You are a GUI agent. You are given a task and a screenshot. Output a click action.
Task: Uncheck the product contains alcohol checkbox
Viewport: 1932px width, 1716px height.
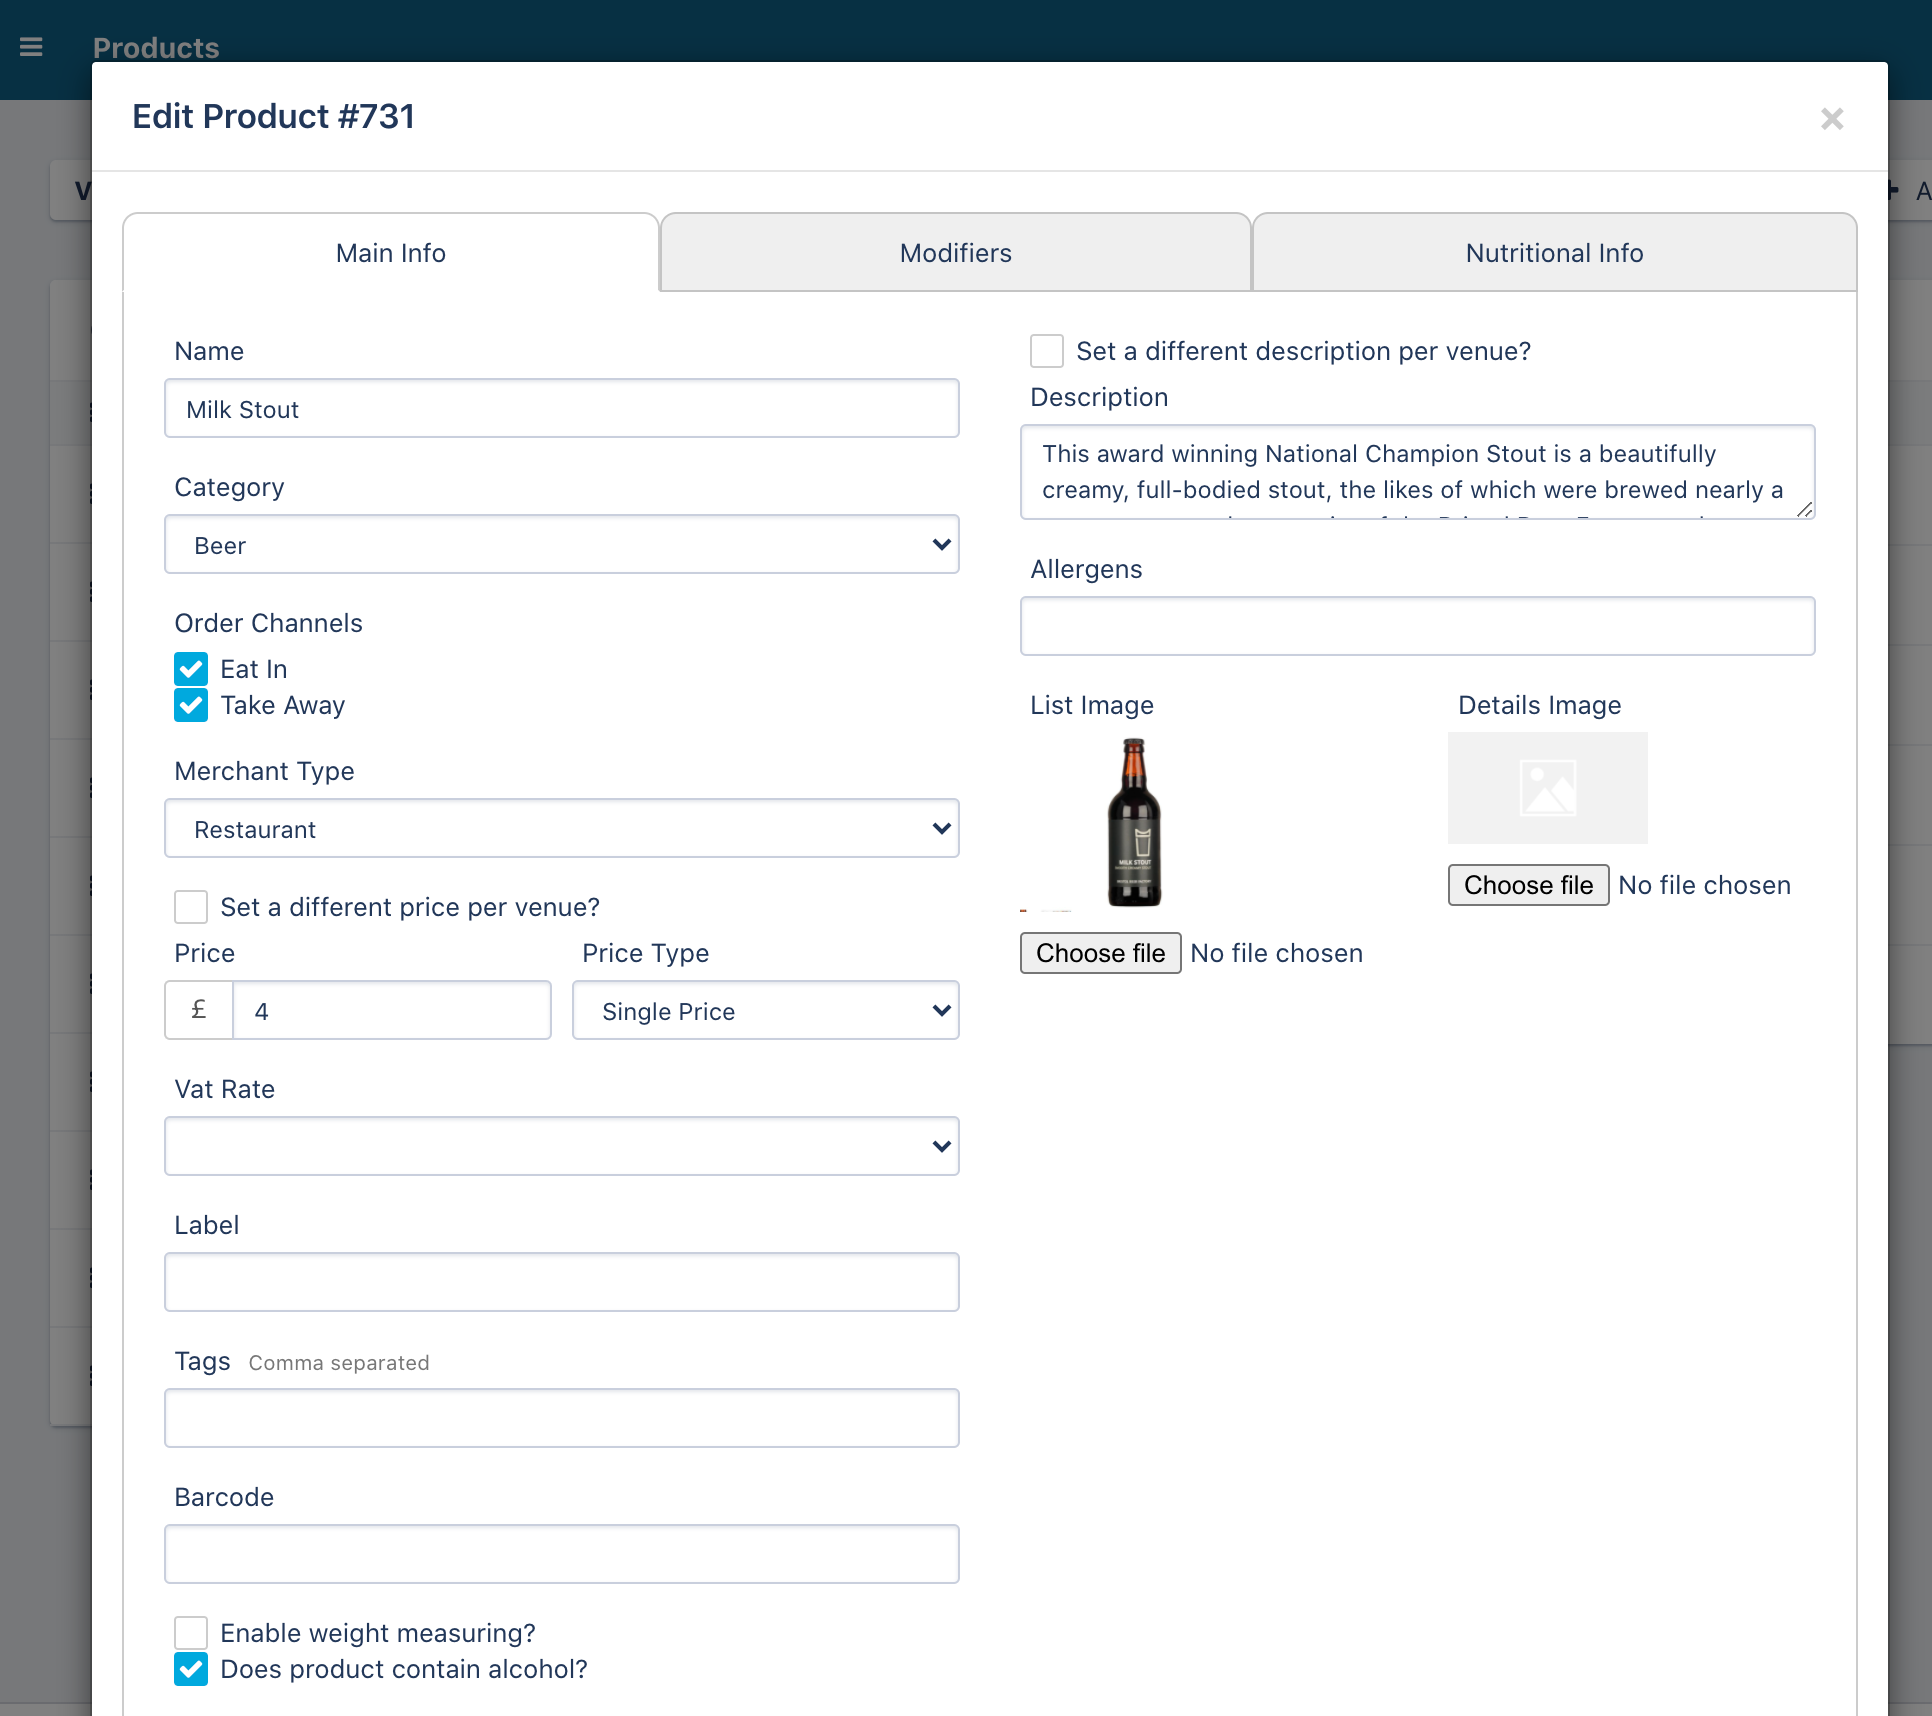point(191,1669)
